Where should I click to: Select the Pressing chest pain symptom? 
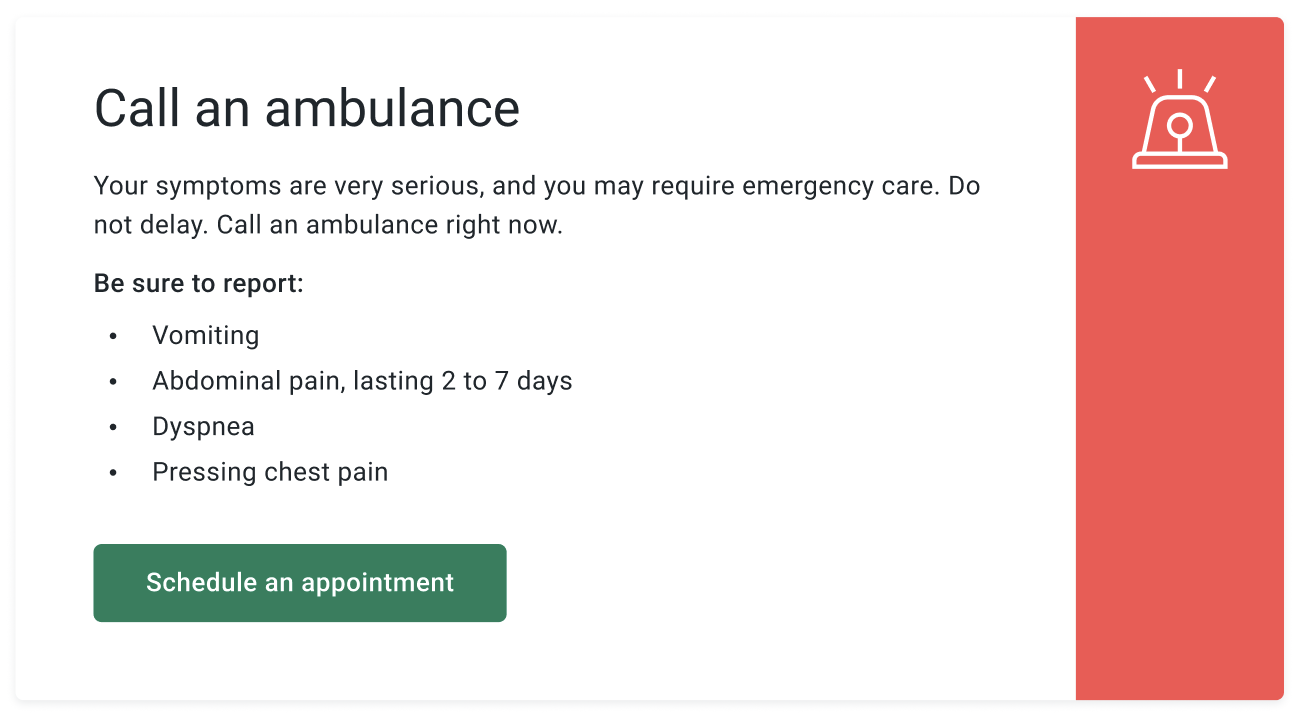270,472
